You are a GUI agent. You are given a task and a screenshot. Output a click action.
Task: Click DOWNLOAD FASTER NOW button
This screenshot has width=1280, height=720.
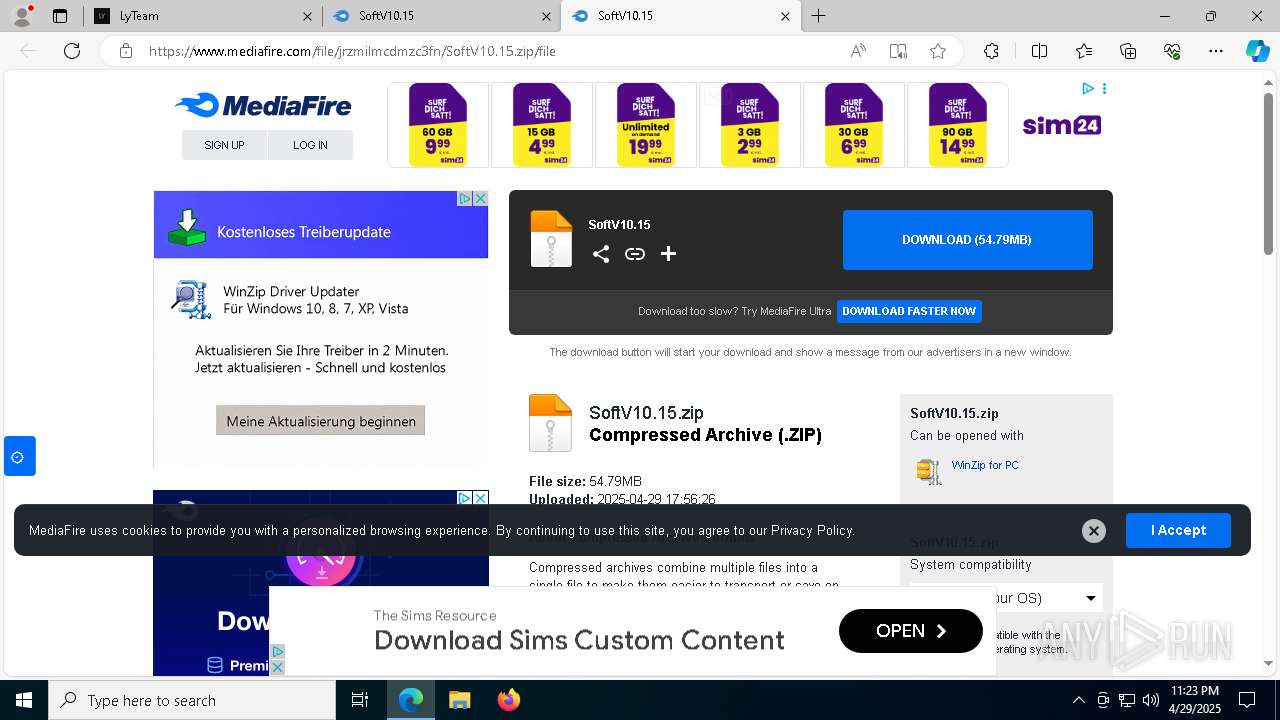tap(909, 311)
